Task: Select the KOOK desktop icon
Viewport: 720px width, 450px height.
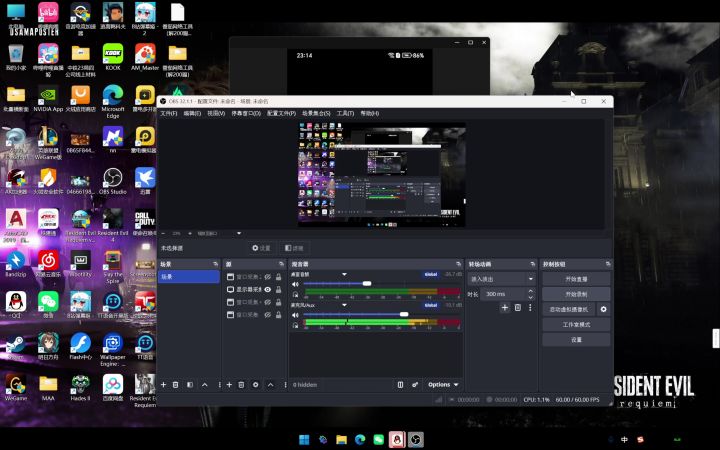Action: point(112,57)
